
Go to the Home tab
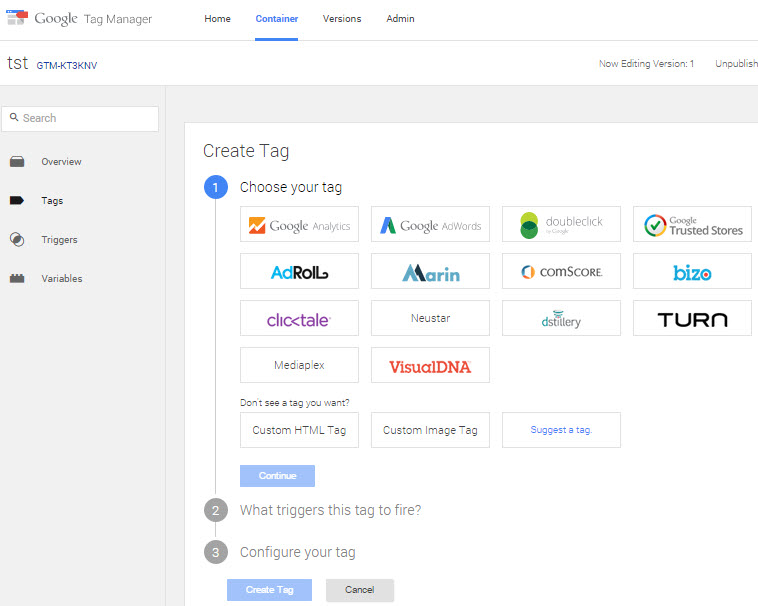click(218, 19)
